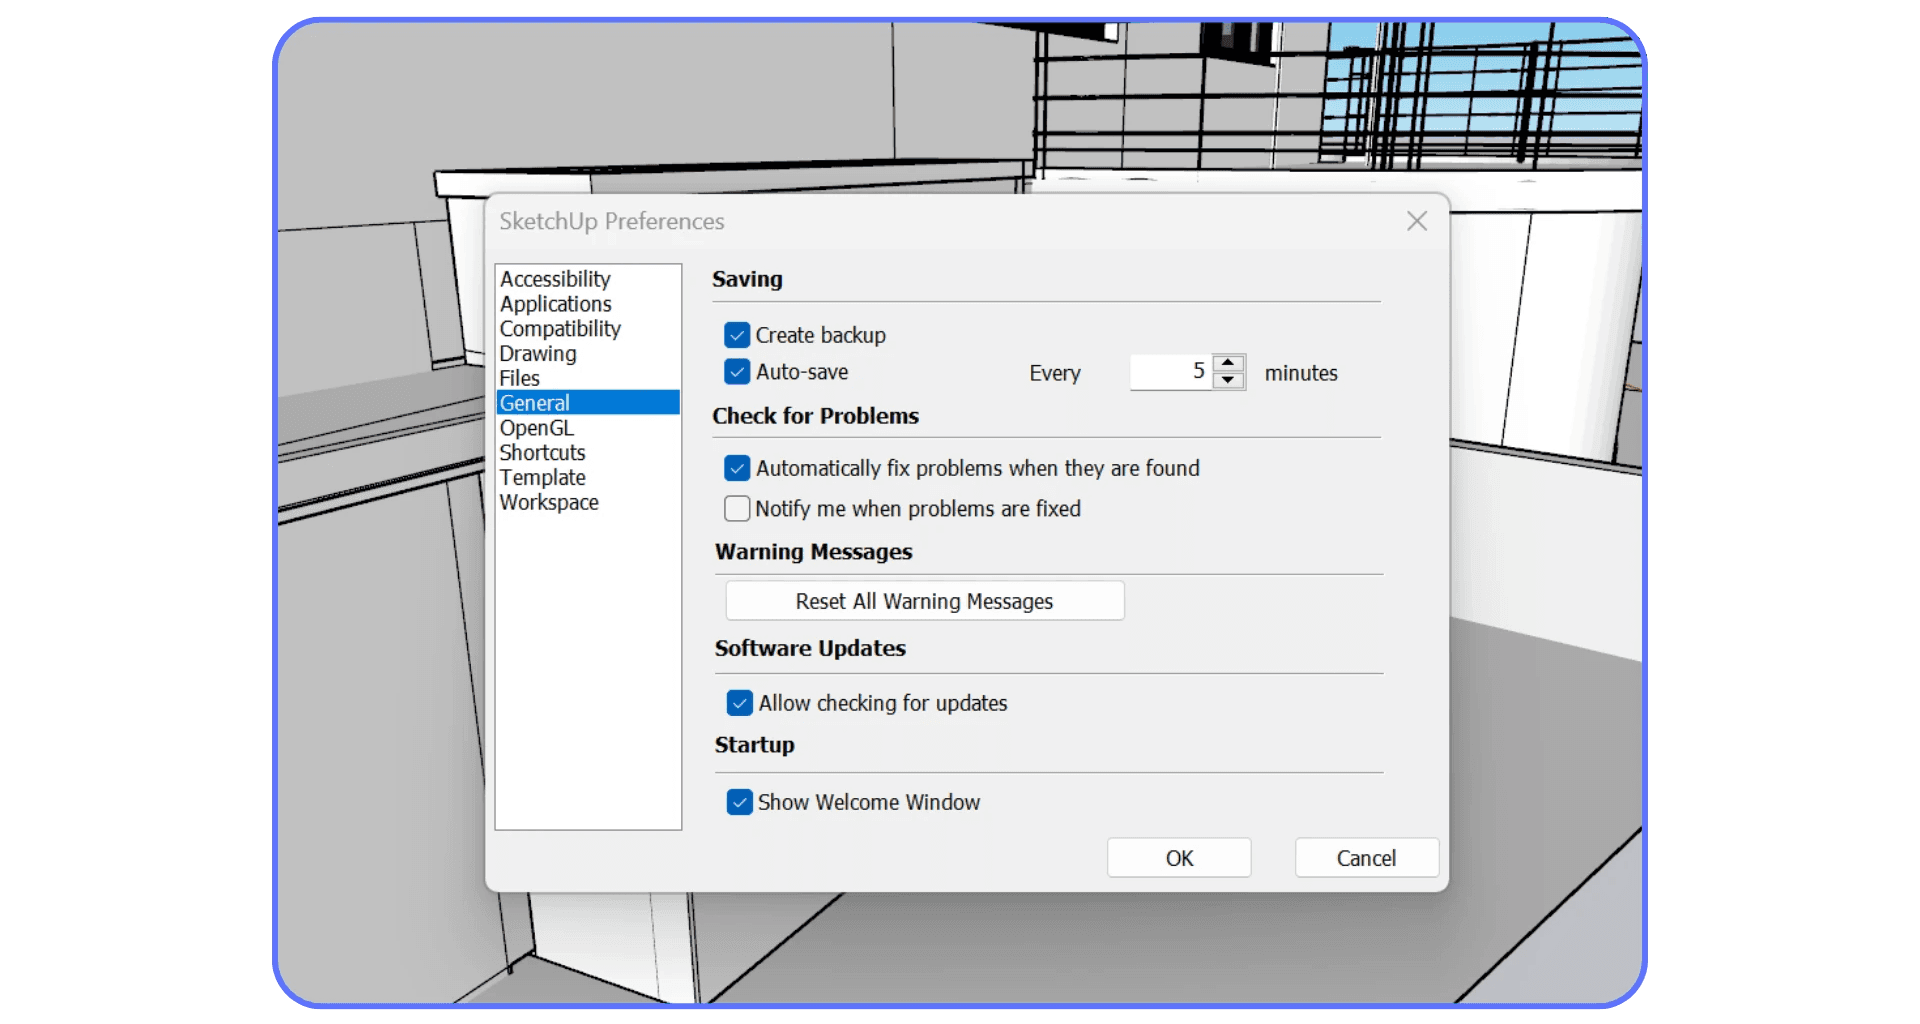Click the Saving section heading

(x=747, y=280)
